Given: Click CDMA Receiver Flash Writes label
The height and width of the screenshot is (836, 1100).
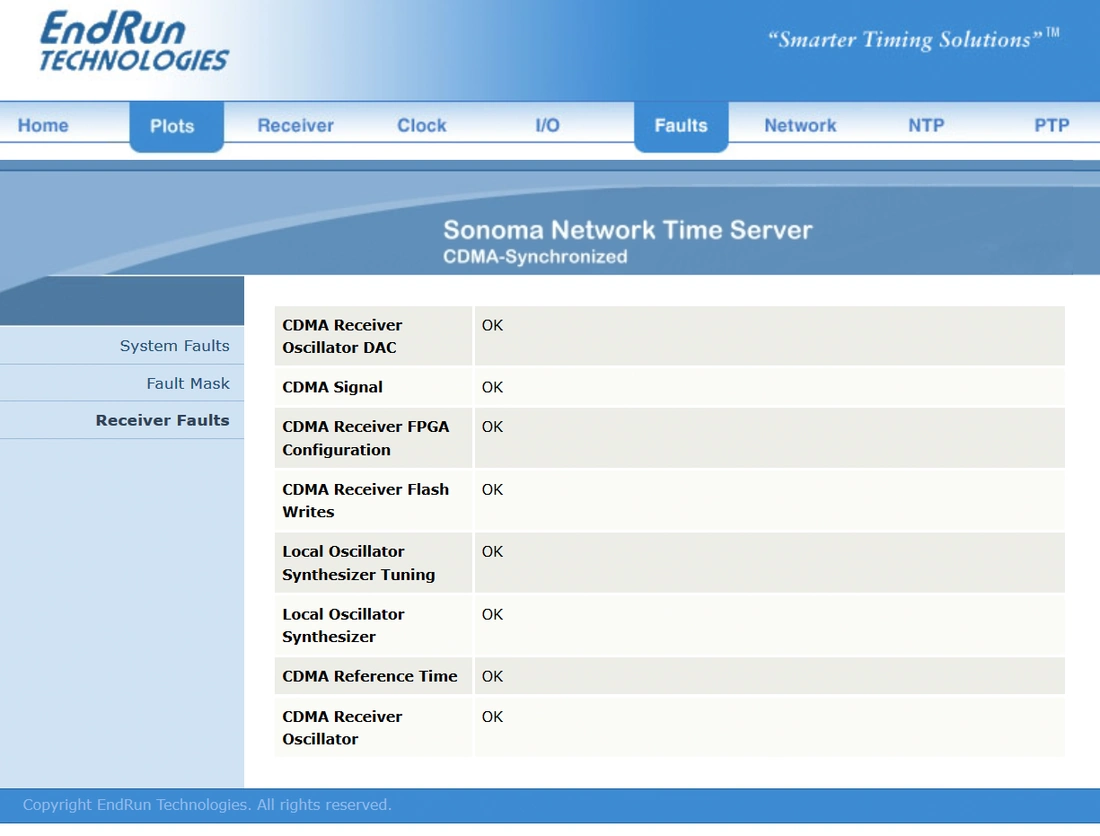Looking at the screenshot, I should tap(365, 500).
